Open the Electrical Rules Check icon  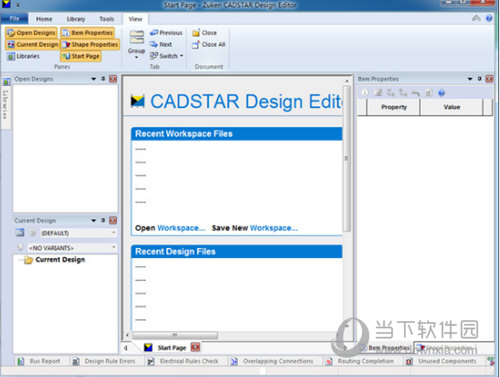(151, 361)
